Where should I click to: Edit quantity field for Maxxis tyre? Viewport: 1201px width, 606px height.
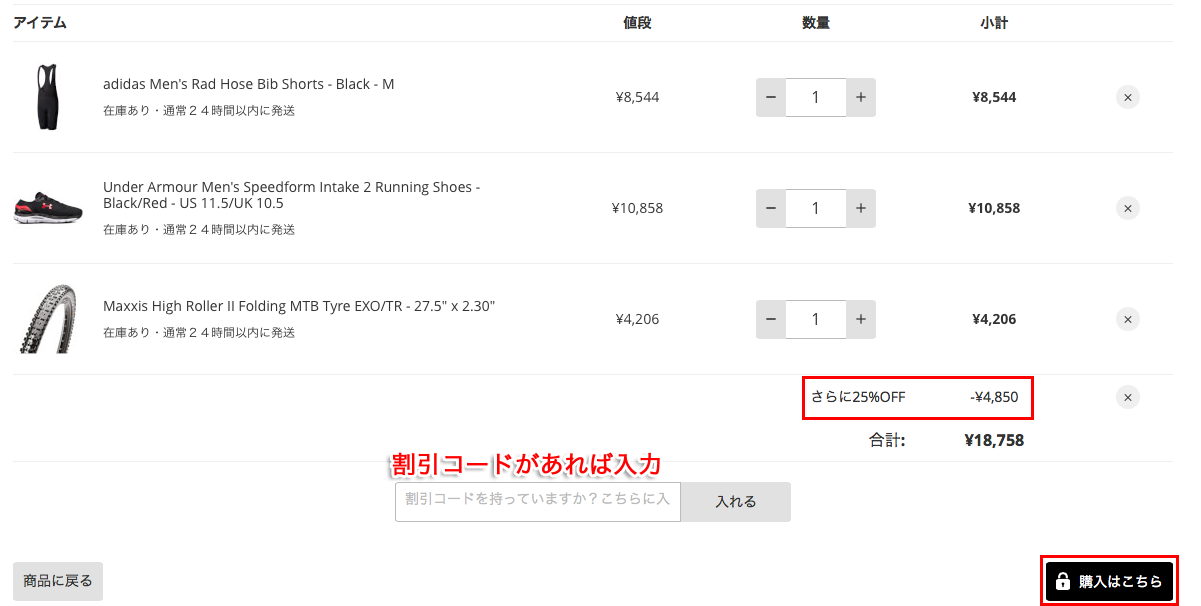[815, 319]
